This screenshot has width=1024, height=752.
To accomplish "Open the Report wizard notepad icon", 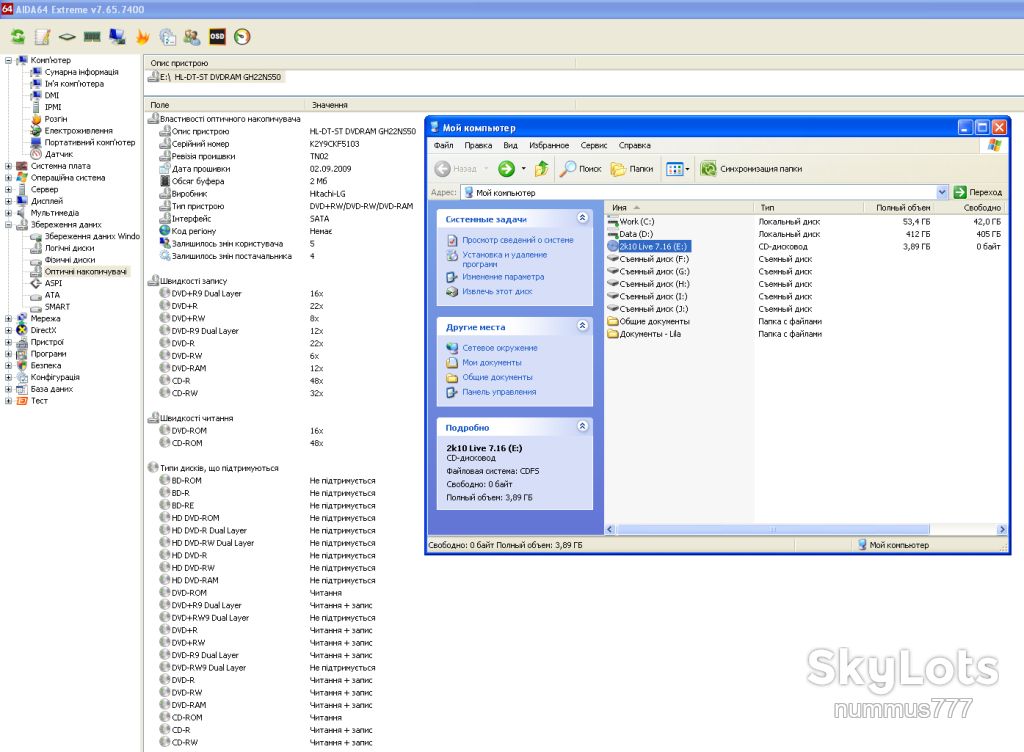I will tap(42, 37).
